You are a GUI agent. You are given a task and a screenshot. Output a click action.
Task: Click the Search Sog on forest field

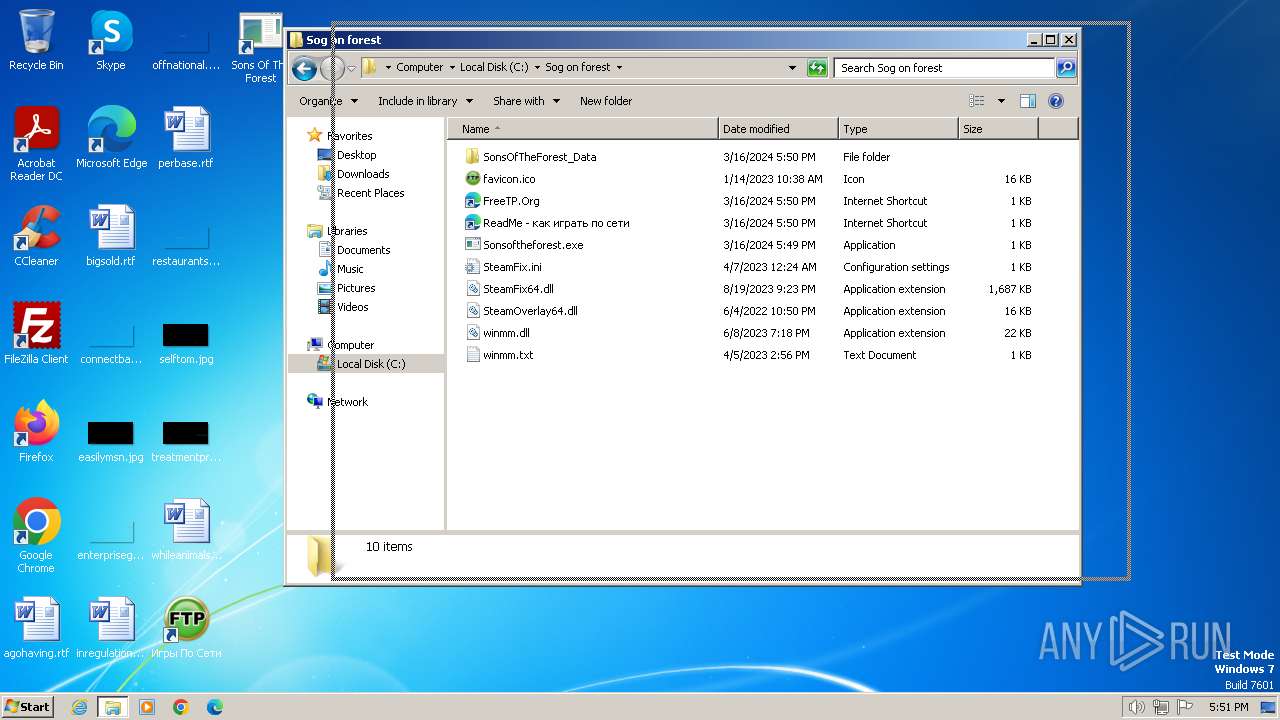point(945,68)
